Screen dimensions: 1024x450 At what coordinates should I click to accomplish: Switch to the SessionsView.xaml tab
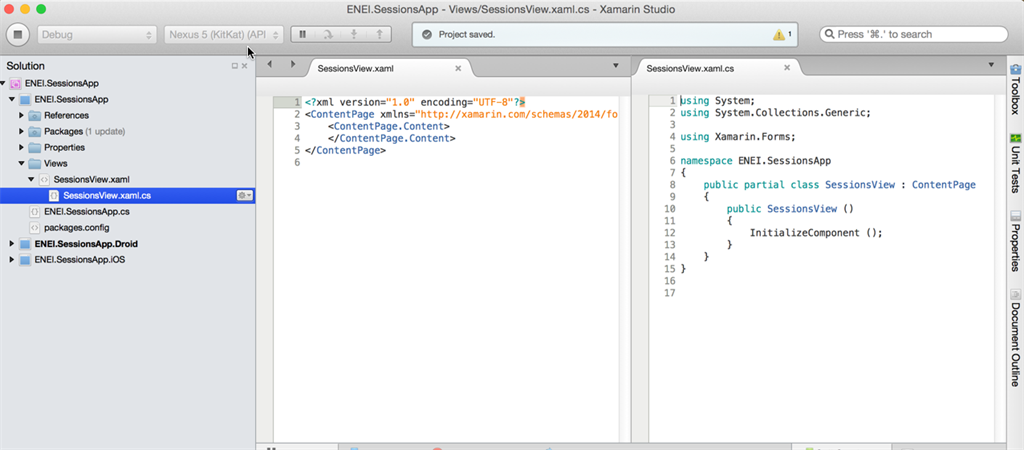(356, 68)
